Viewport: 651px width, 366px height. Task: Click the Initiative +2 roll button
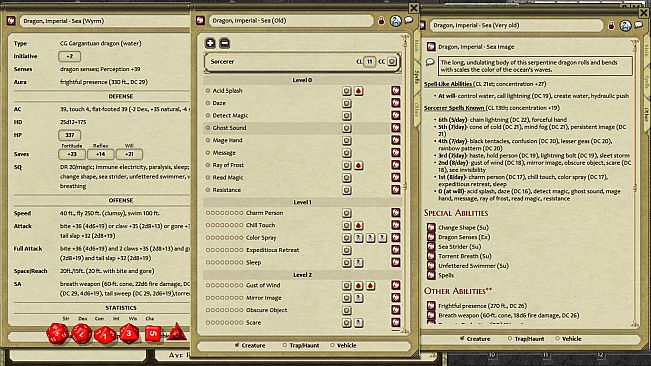69,56
